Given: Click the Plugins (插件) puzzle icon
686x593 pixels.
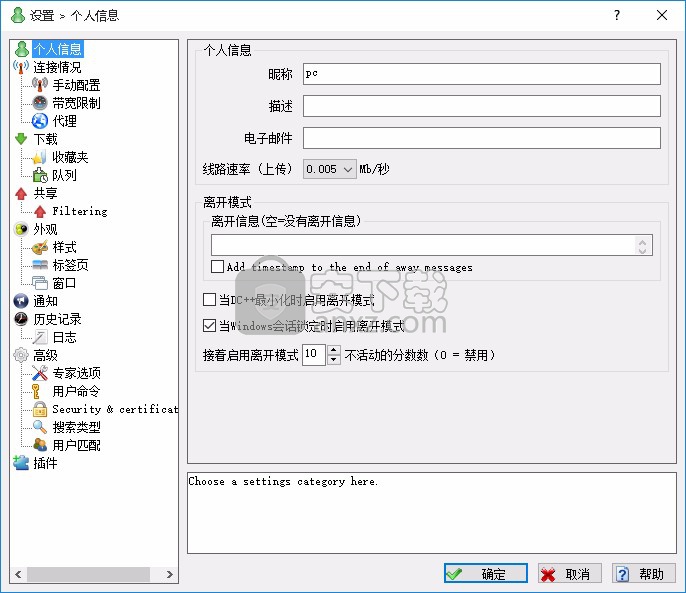Looking at the screenshot, I should (21, 463).
